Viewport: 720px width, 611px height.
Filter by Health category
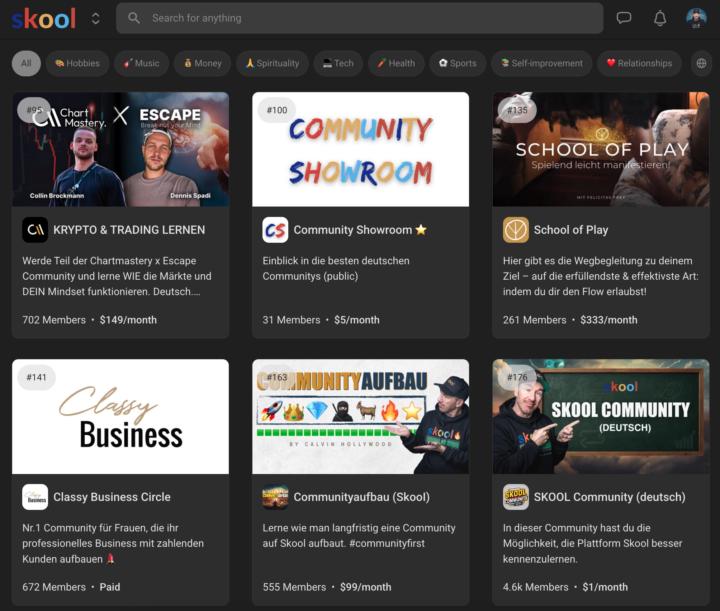pyautogui.click(x=396, y=63)
